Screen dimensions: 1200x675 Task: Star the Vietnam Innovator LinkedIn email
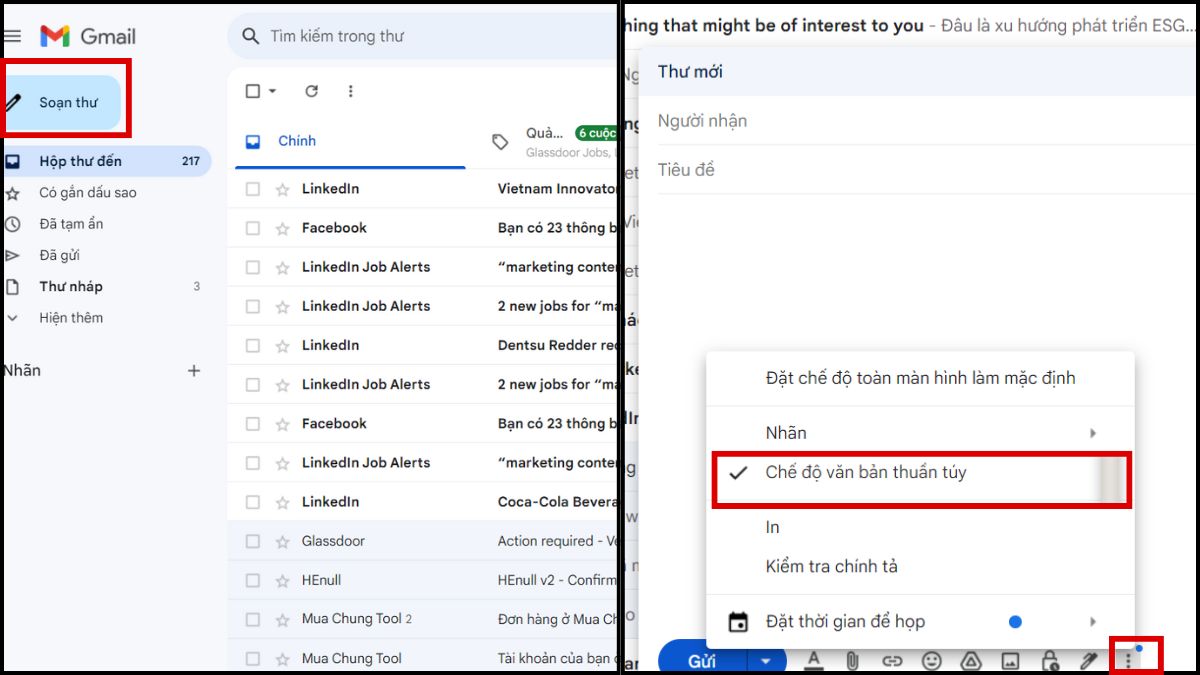pos(282,189)
